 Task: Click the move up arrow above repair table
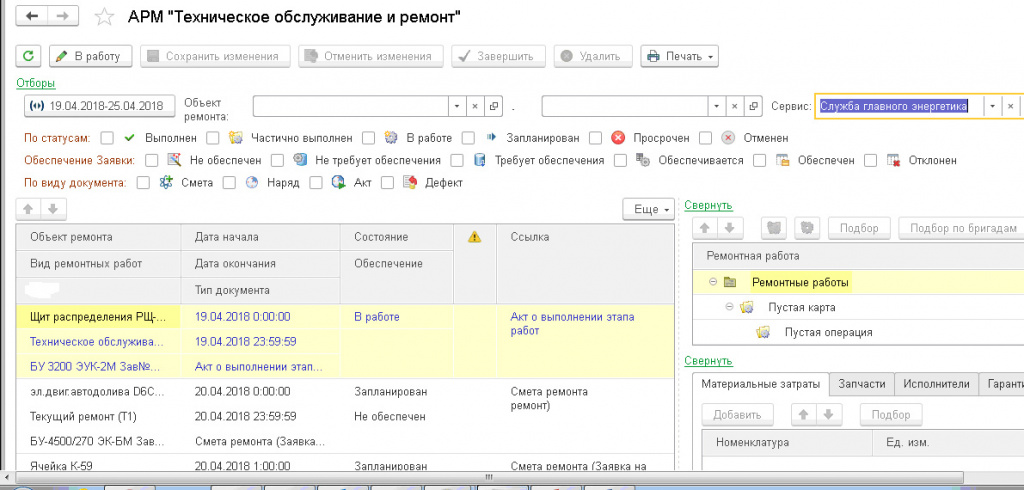click(x=29, y=208)
